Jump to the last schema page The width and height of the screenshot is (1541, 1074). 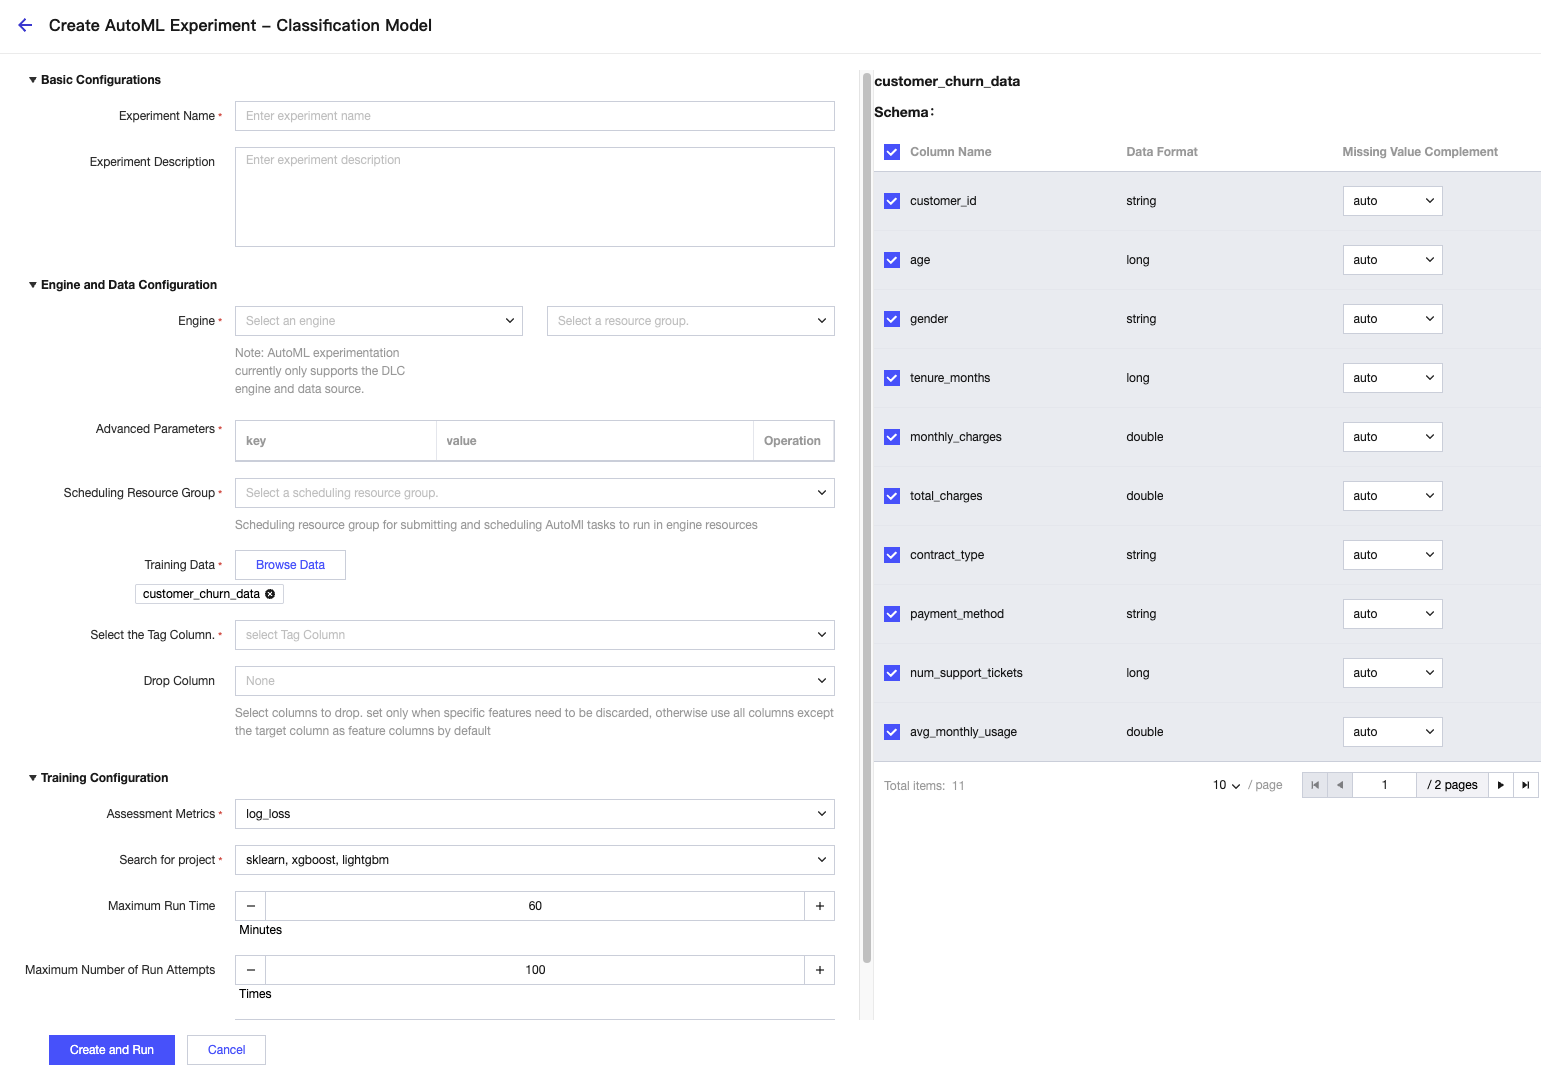coord(1525,785)
